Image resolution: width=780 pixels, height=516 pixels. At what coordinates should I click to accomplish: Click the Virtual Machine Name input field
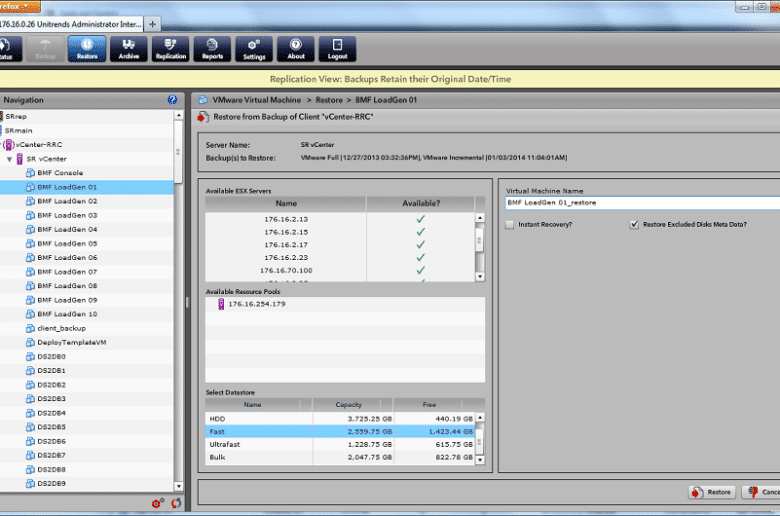[x=642, y=203]
